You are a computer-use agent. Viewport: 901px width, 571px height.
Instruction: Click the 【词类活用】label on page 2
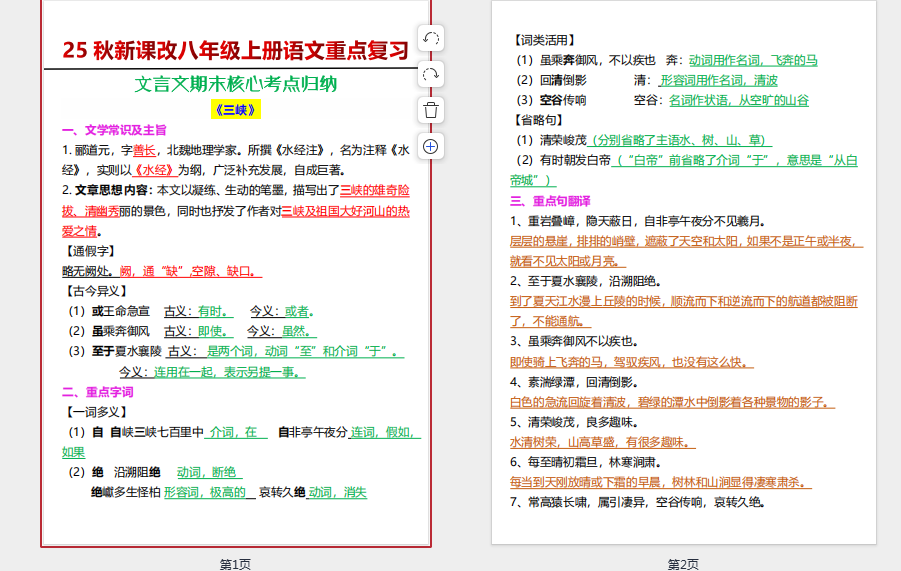point(543,40)
